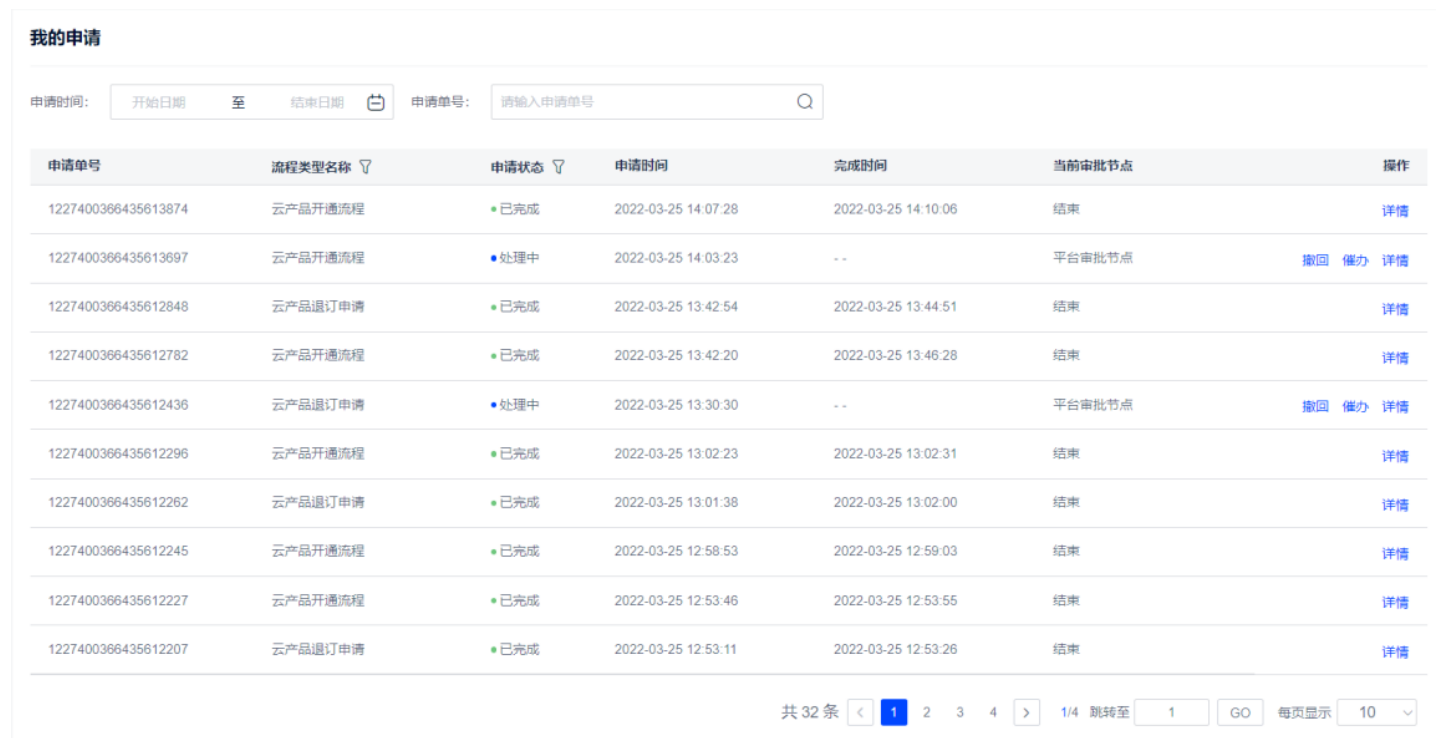Click the 完成时间 column header

pos(860,166)
